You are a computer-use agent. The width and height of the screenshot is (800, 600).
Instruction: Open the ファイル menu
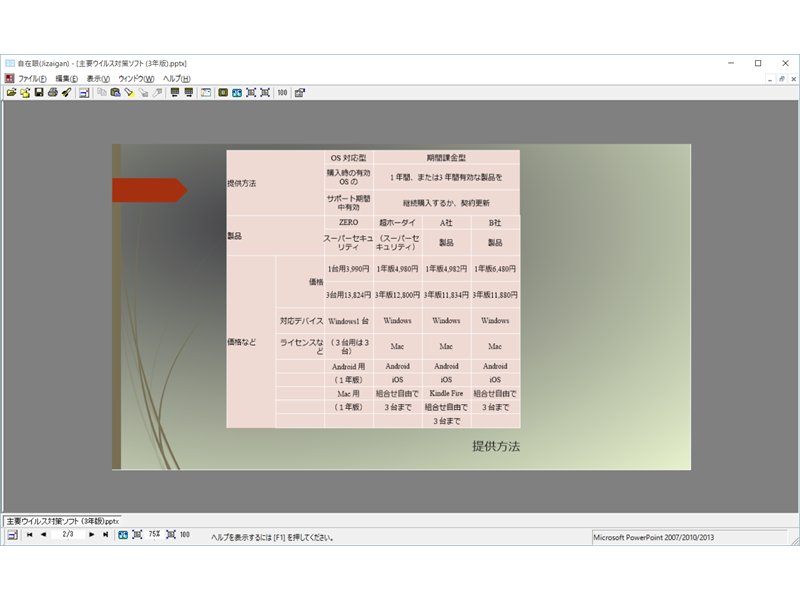click(32, 78)
